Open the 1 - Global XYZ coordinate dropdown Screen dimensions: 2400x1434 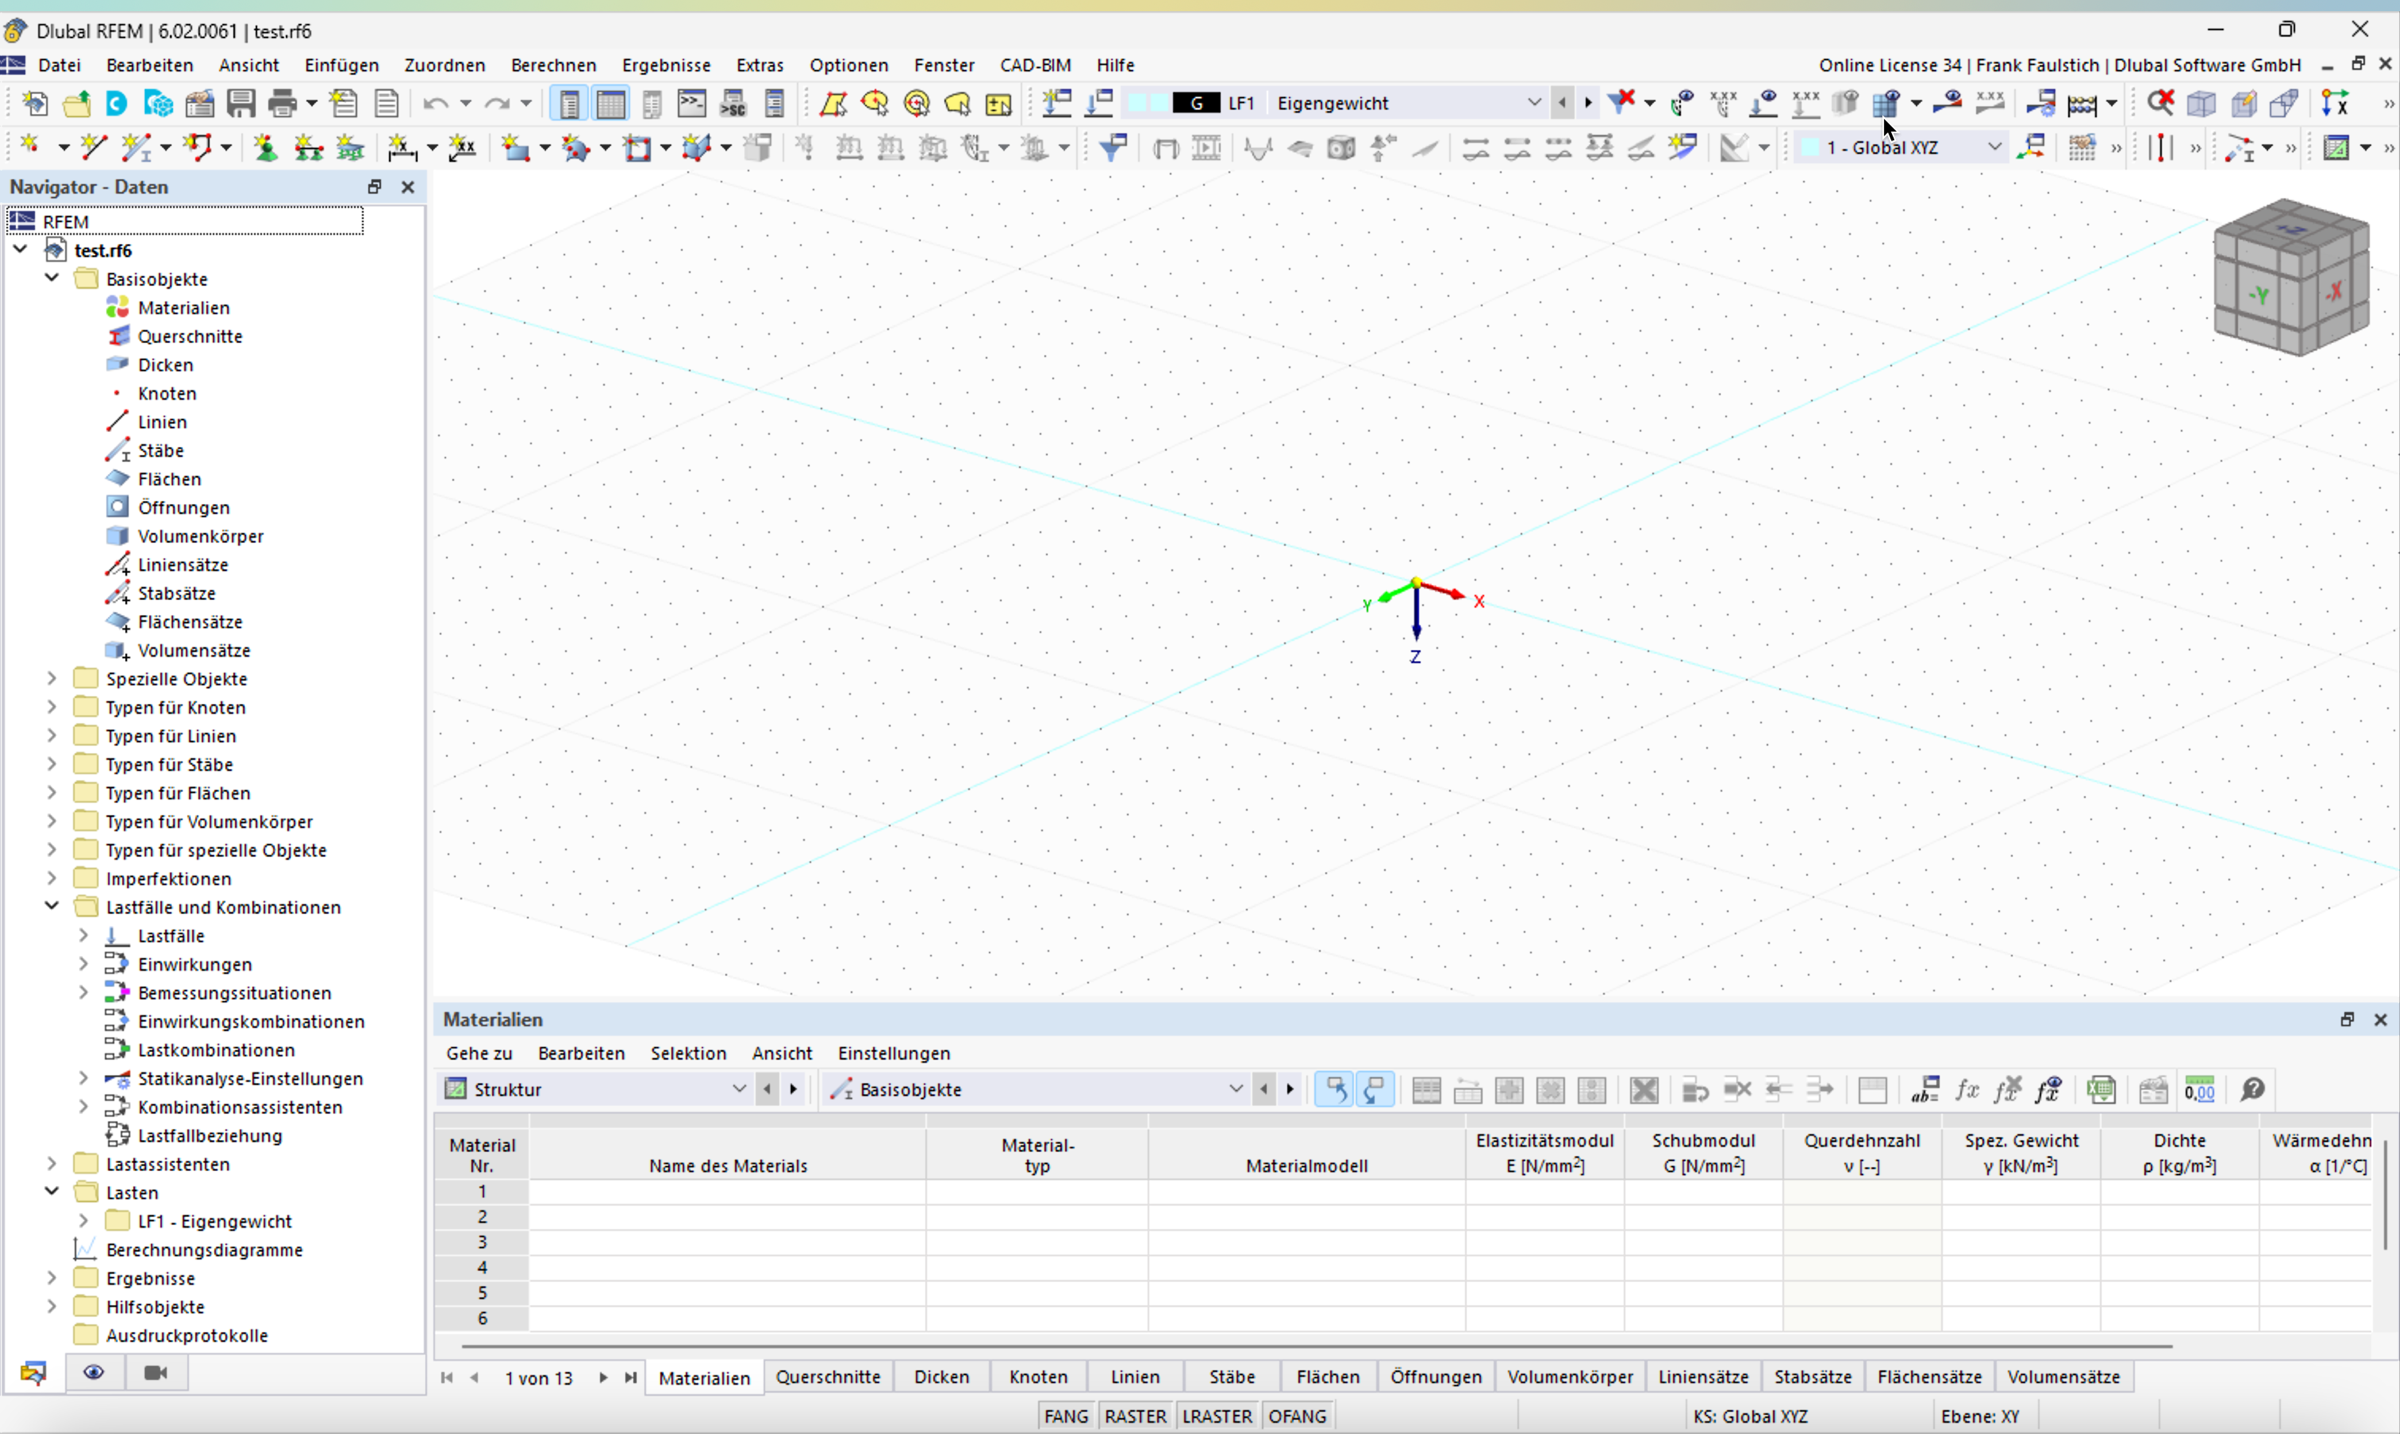pyautogui.click(x=1993, y=147)
